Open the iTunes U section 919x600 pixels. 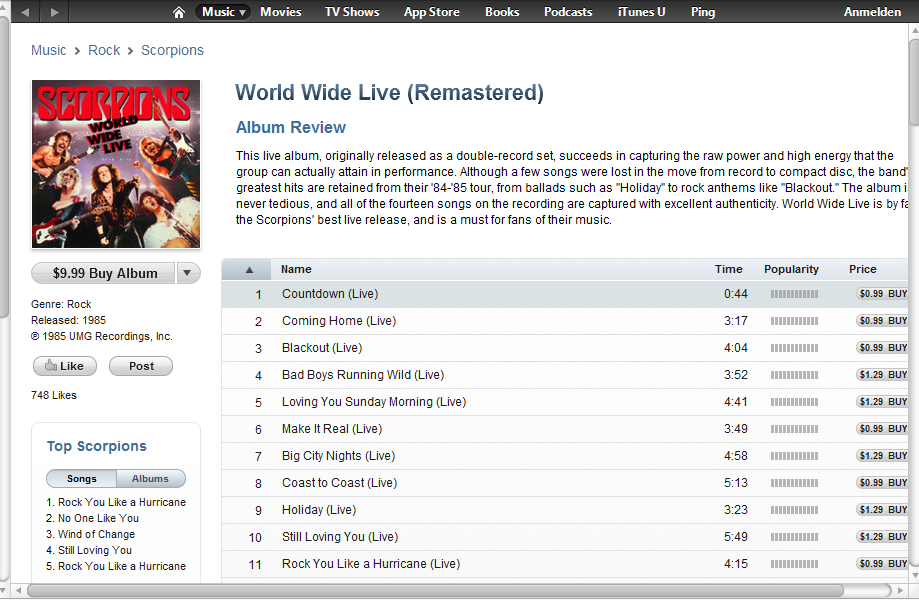coord(641,12)
